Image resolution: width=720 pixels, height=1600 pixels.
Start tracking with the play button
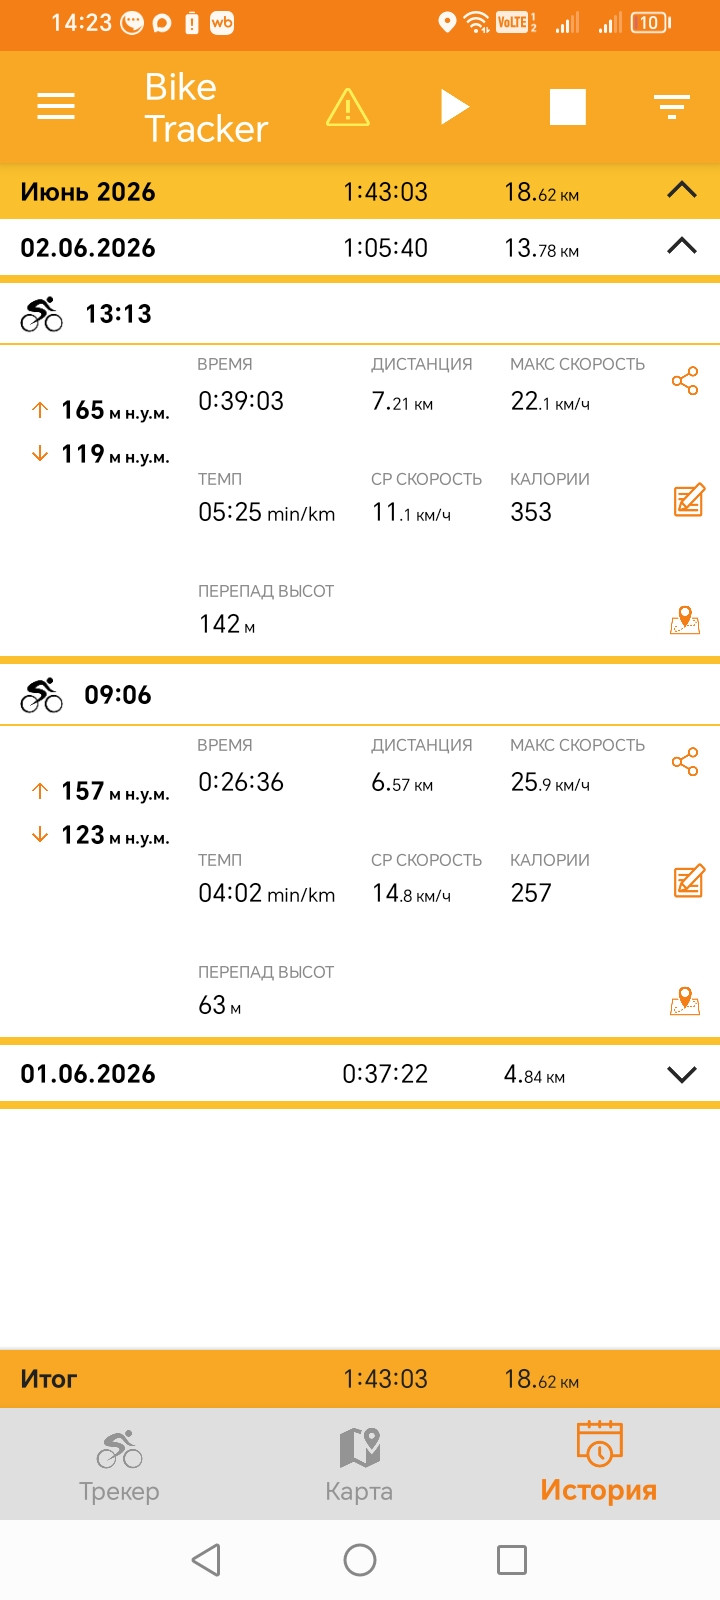tap(455, 107)
